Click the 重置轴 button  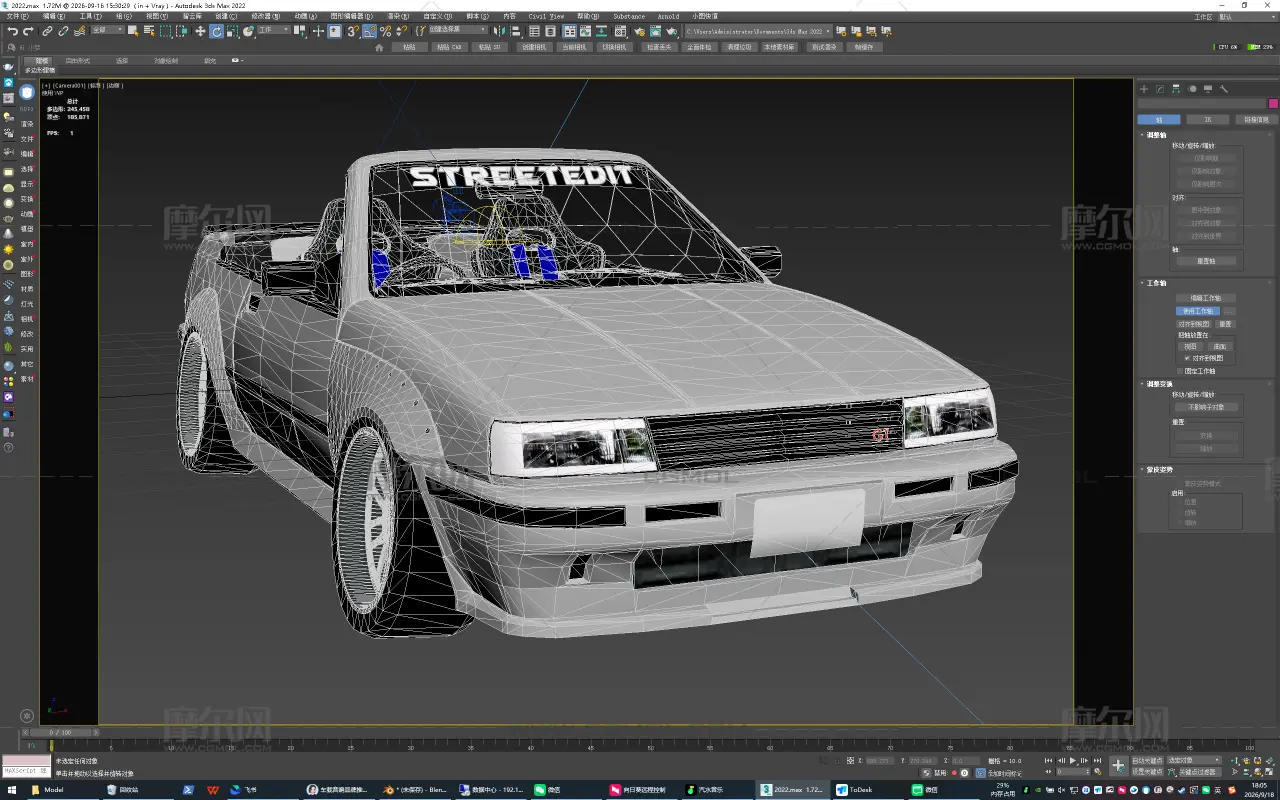point(1206,261)
